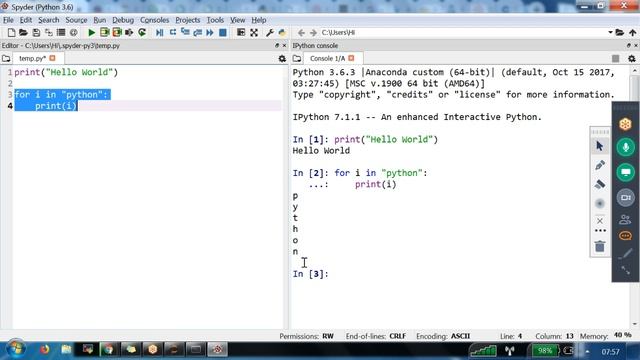Open the Tools menu
The height and width of the screenshot is (360, 640).
(x=215, y=20)
